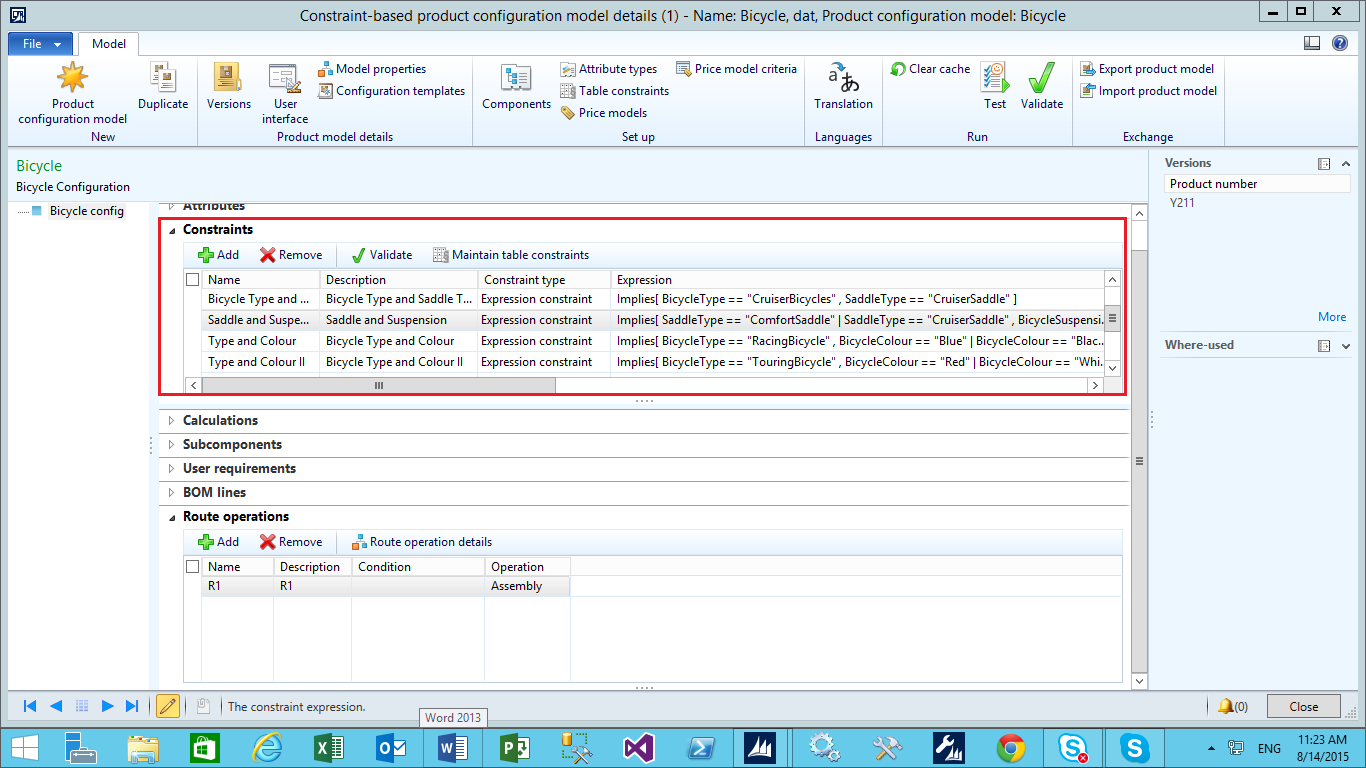This screenshot has width=1366, height=768.
Task: Collapse the Route operations section
Action: coord(172,517)
